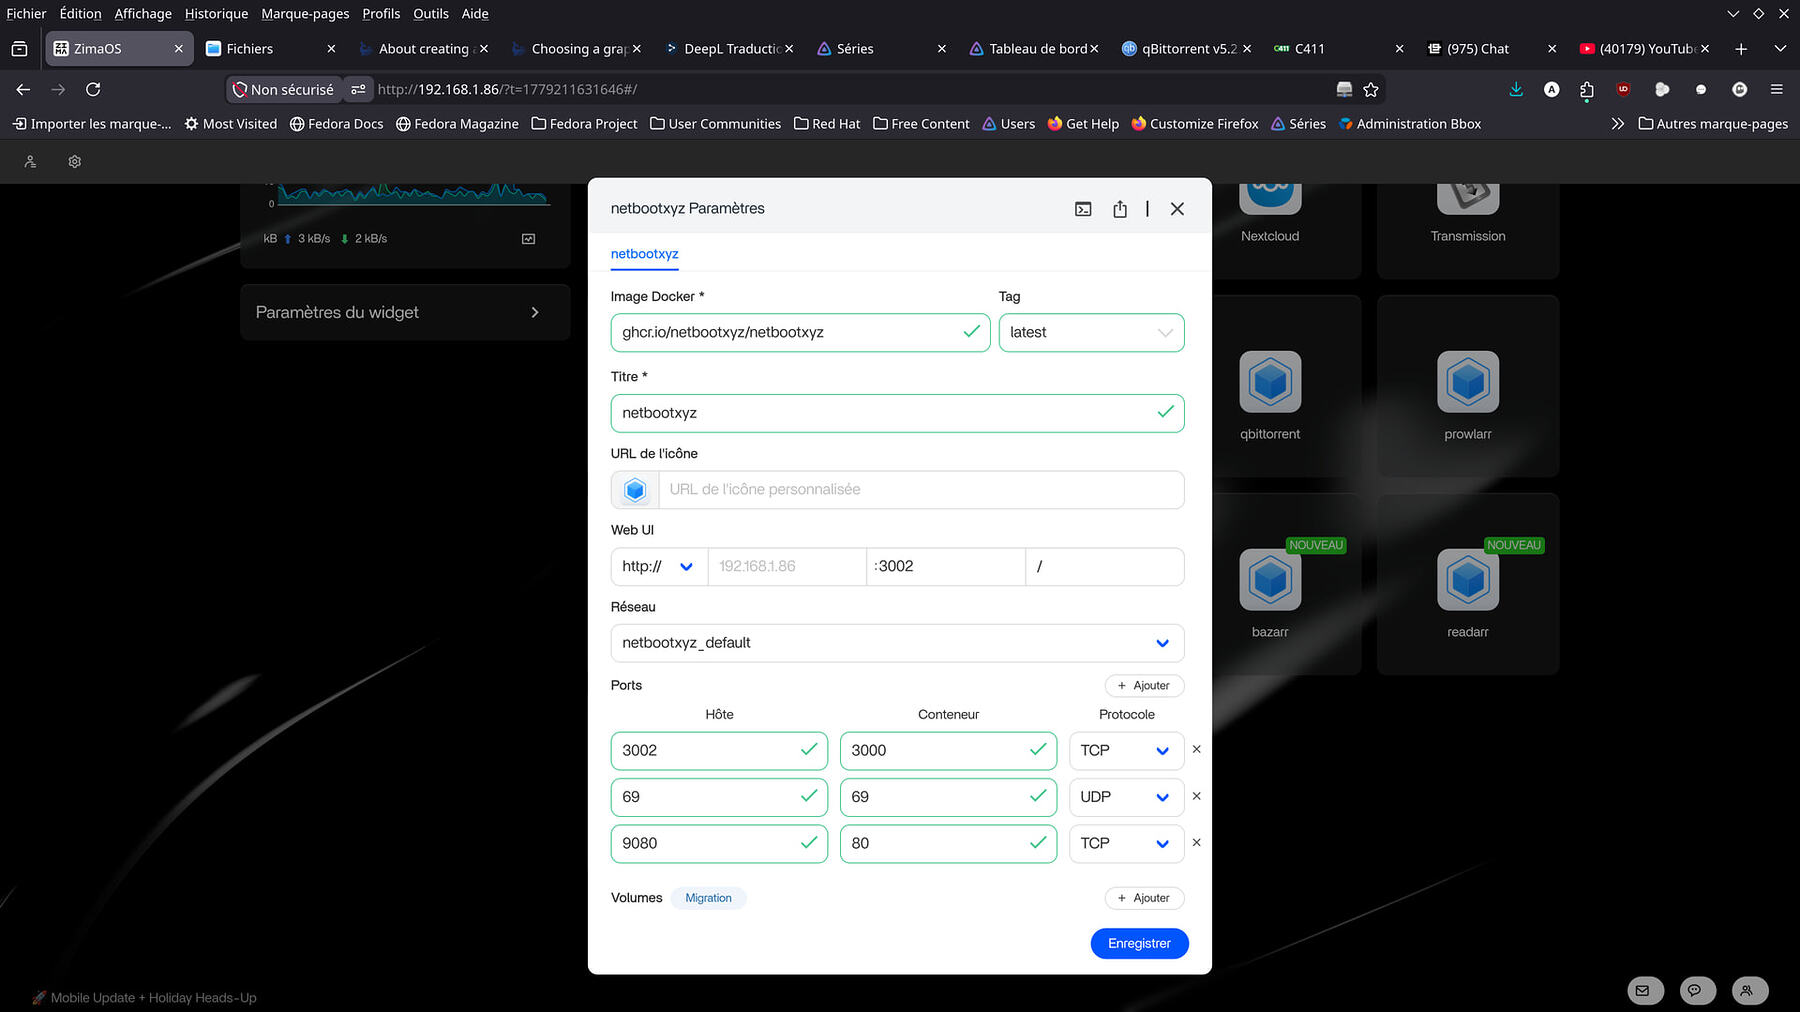This screenshot has height=1012, width=1800.
Task: Open the Tag dropdown showing latest
Action: 1091,332
